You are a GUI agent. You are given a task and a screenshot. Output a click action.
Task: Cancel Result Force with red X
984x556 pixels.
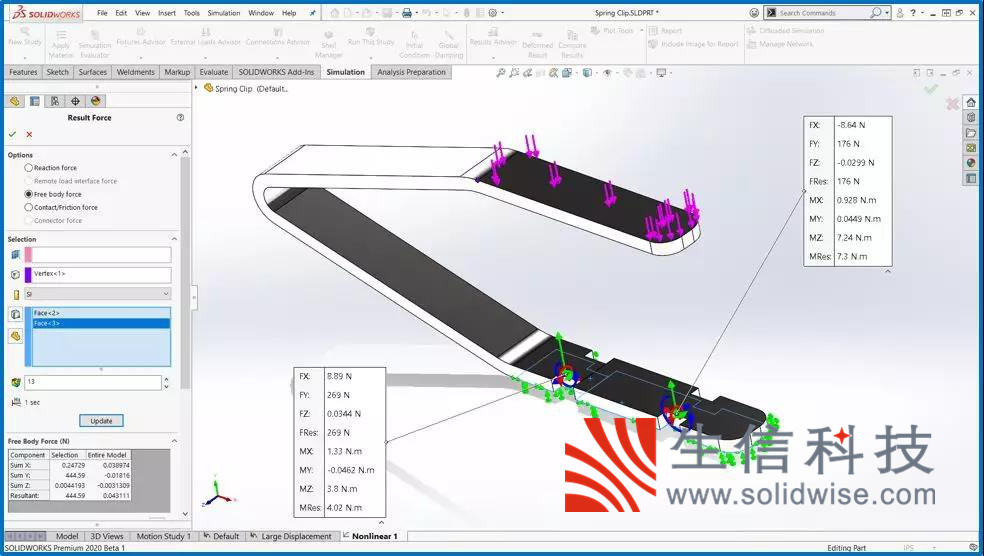(x=29, y=134)
